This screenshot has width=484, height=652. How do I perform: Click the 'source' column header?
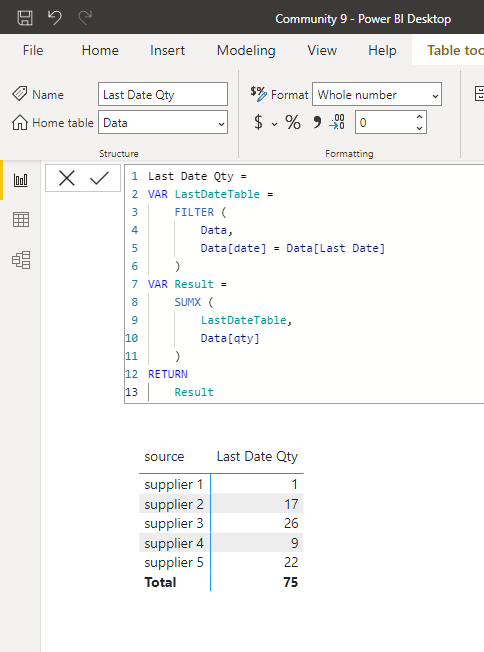164,457
